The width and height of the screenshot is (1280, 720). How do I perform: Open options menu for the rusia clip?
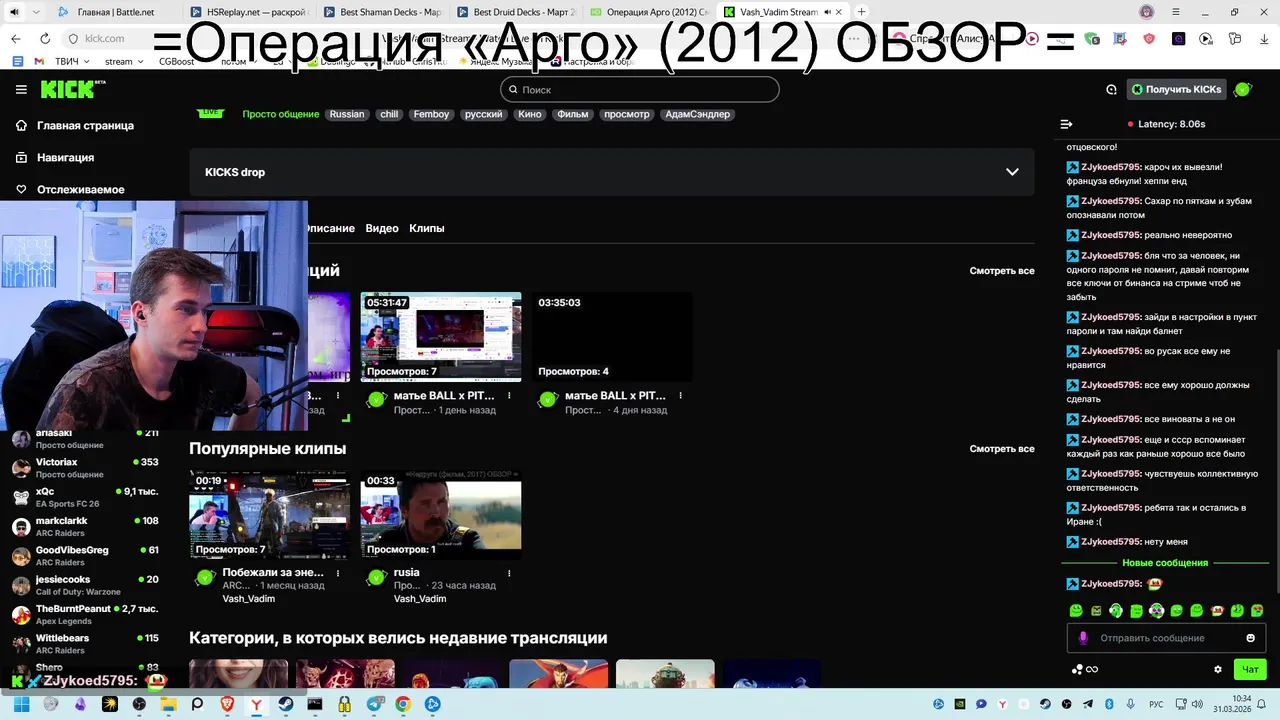click(509, 573)
